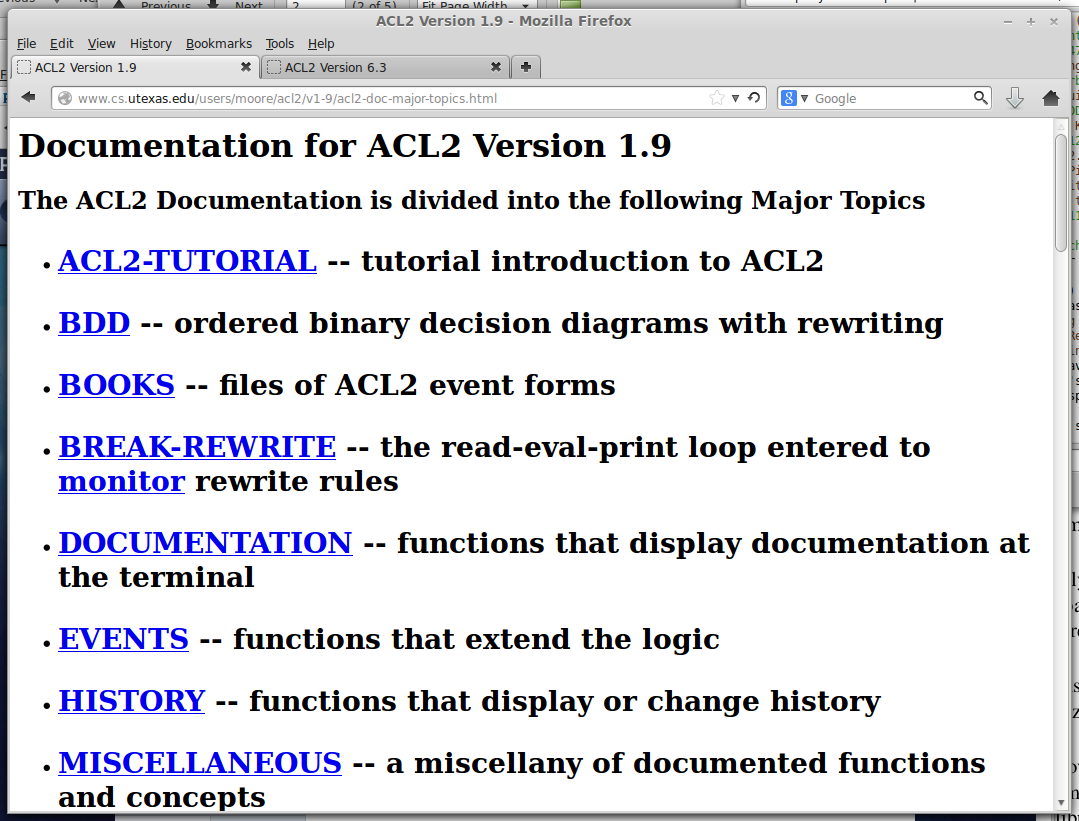
Task: Open a new tab with plus button
Action: [526, 67]
